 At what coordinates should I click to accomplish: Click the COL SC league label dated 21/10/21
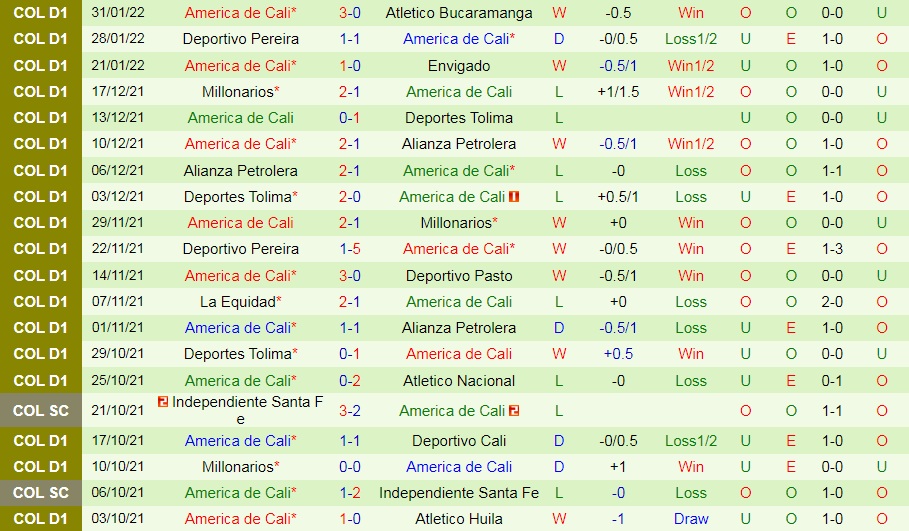pyautogui.click(x=41, y=410)
